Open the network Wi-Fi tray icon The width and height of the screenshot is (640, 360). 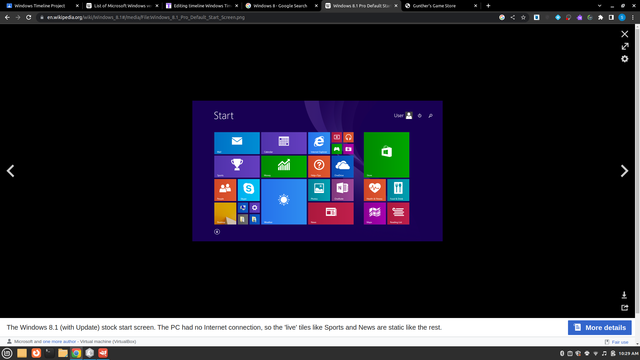coord(596,353)
